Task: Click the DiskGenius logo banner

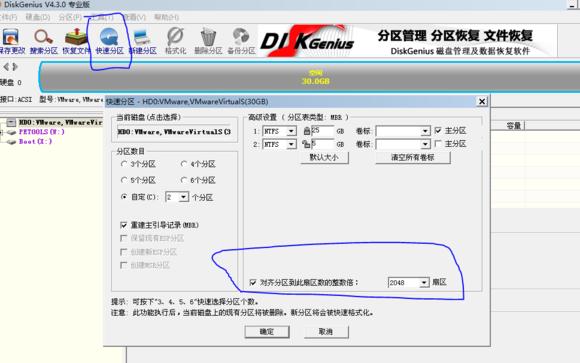Action: [x=407, y=41]
